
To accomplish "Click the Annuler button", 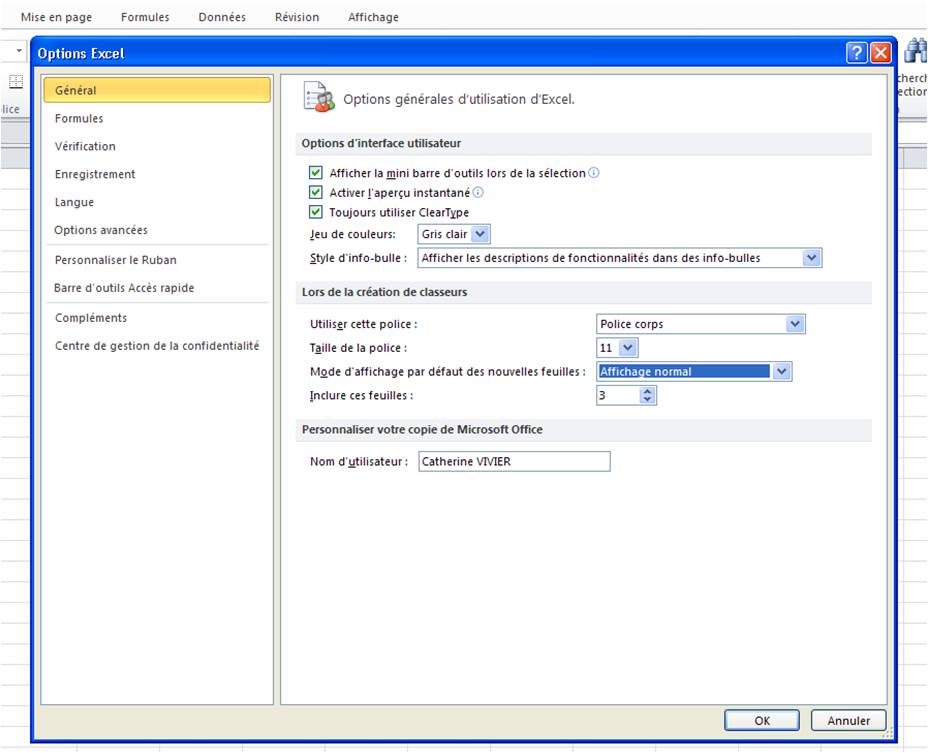I will pos(849,720).
